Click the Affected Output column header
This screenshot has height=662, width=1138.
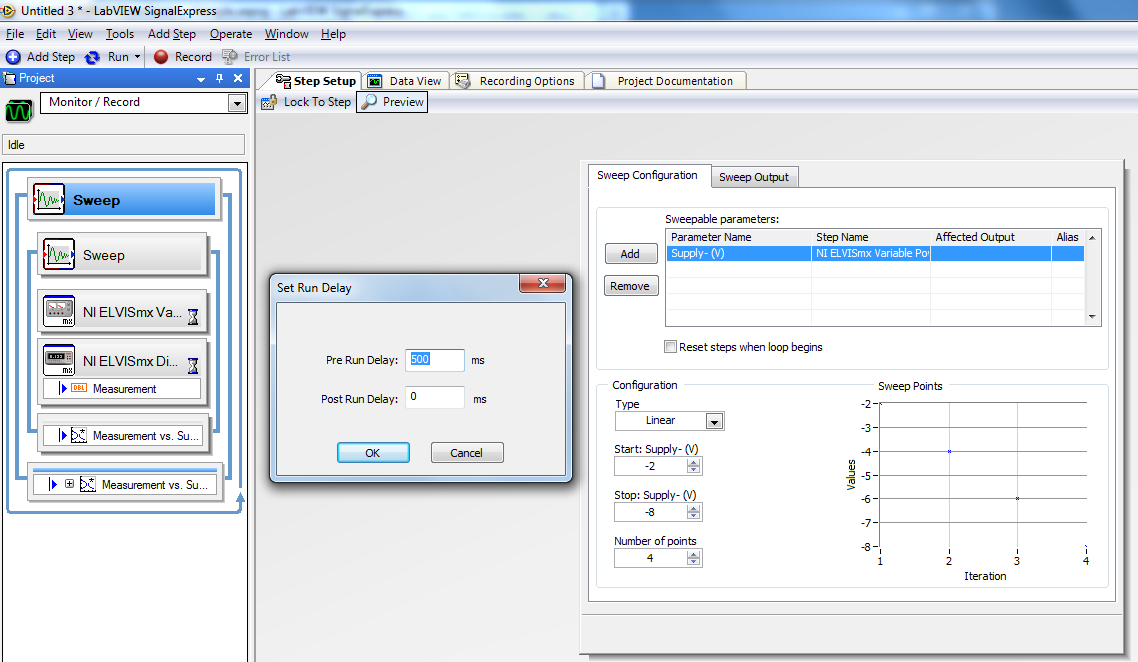pyautogui.click(x=991, y=237)
